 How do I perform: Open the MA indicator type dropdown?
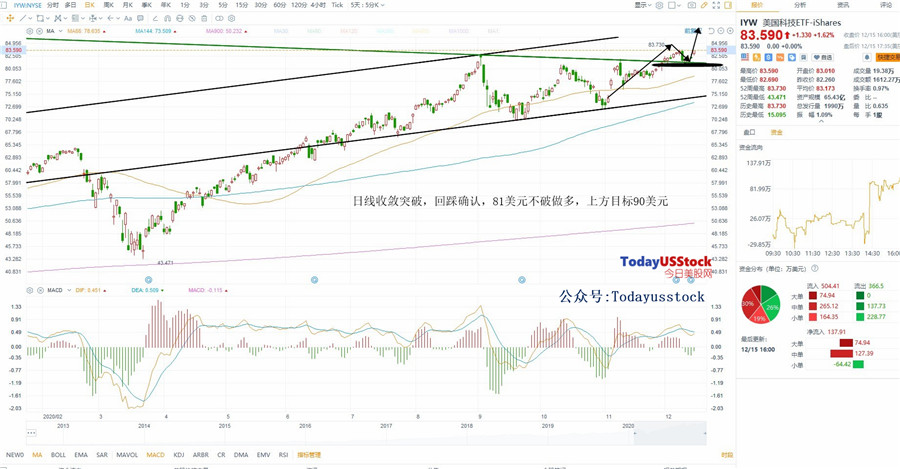point(61,31)
